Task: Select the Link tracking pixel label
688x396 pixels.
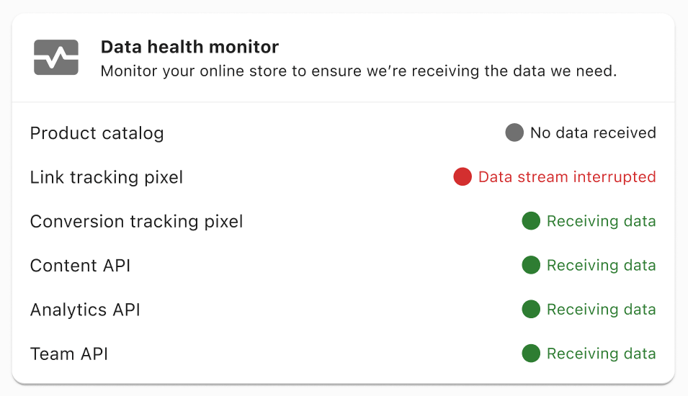Action: 107,178
